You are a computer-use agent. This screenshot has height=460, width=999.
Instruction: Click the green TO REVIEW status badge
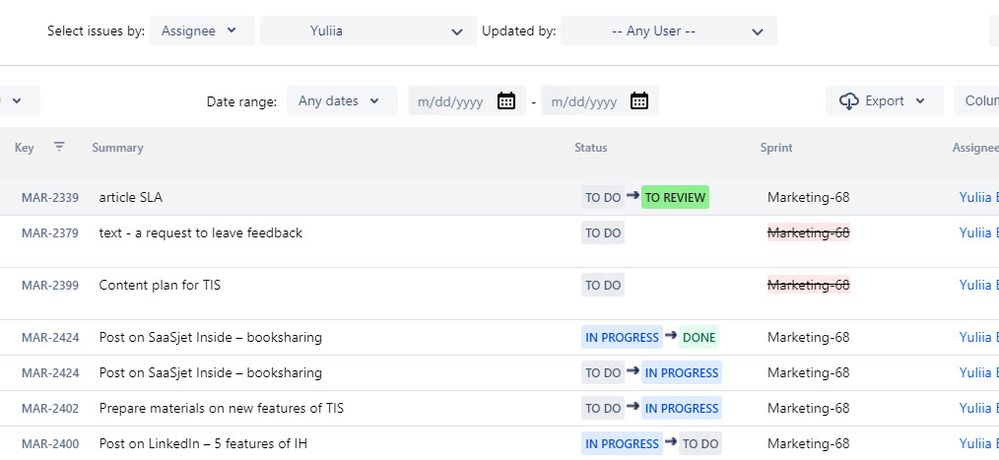coord(675,198)
